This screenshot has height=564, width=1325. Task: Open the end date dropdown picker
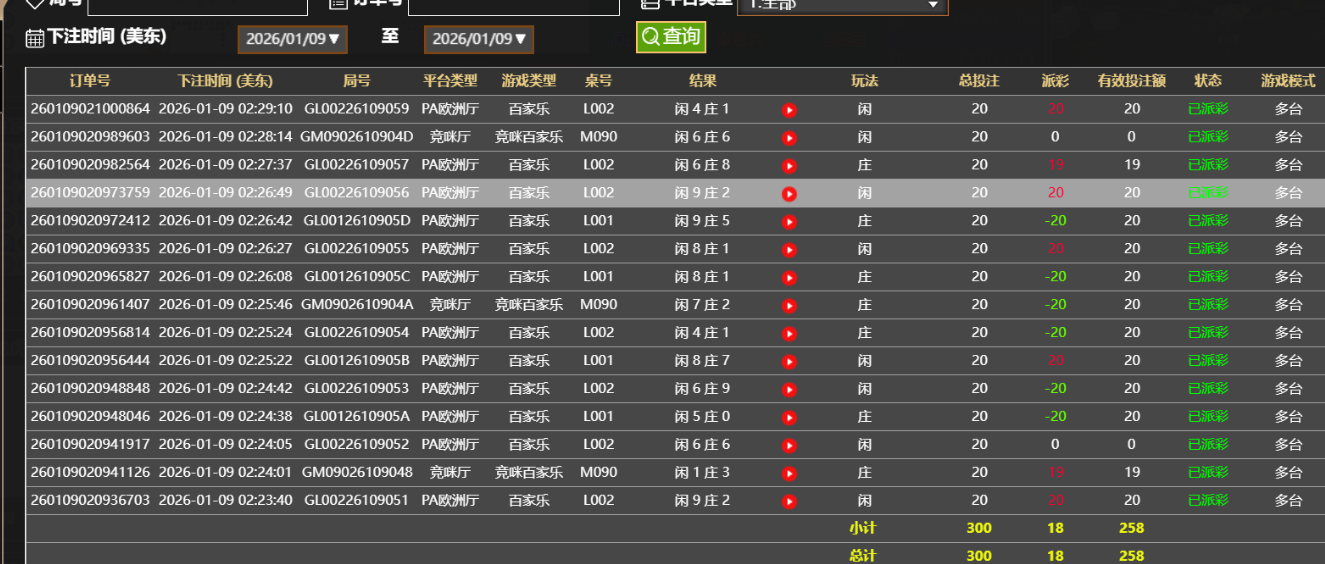coord(479,39)
